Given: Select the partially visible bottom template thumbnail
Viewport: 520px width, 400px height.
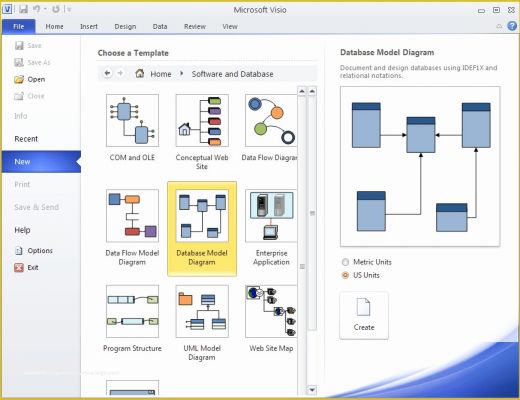Looking at the screenshot, I should coord(132,388).
